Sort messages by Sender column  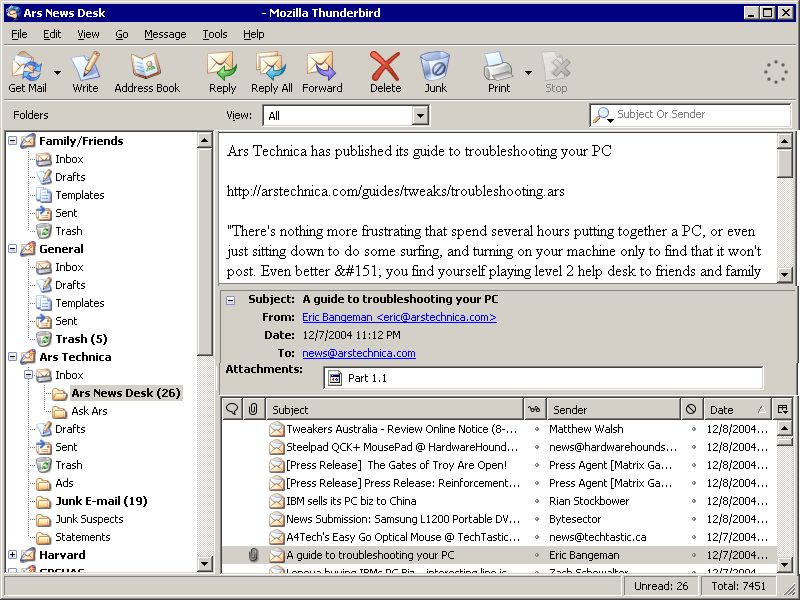613,409
